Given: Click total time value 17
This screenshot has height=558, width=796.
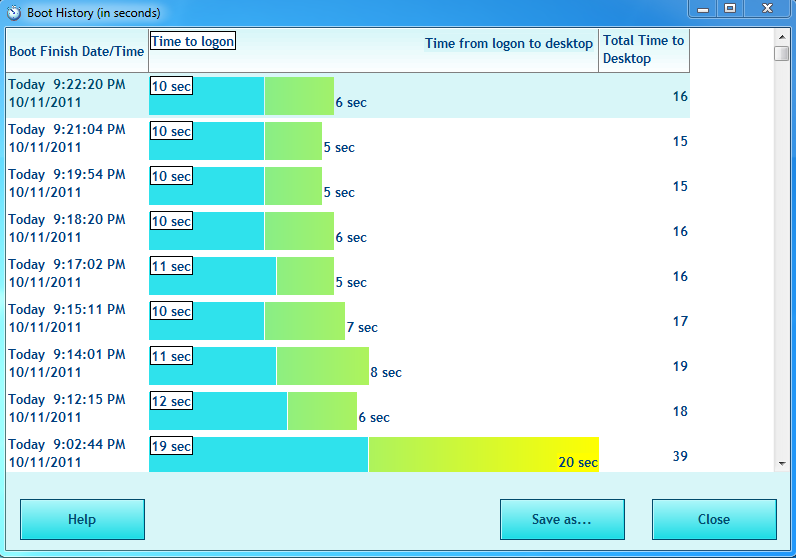Looking at the screenshot, I should pyautogui.click(x=680, y=321).
